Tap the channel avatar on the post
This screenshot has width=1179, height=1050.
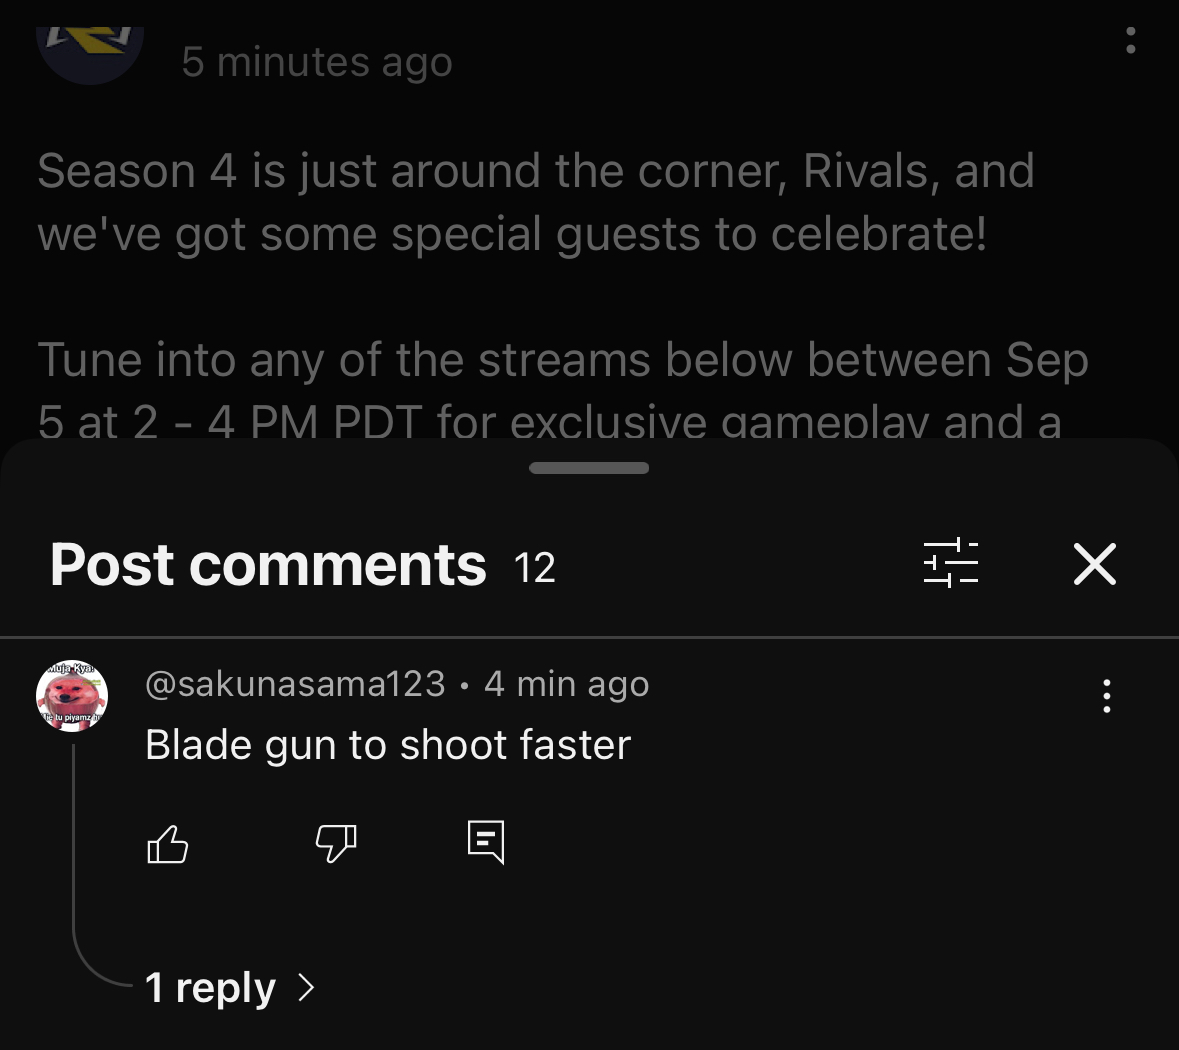90,53
